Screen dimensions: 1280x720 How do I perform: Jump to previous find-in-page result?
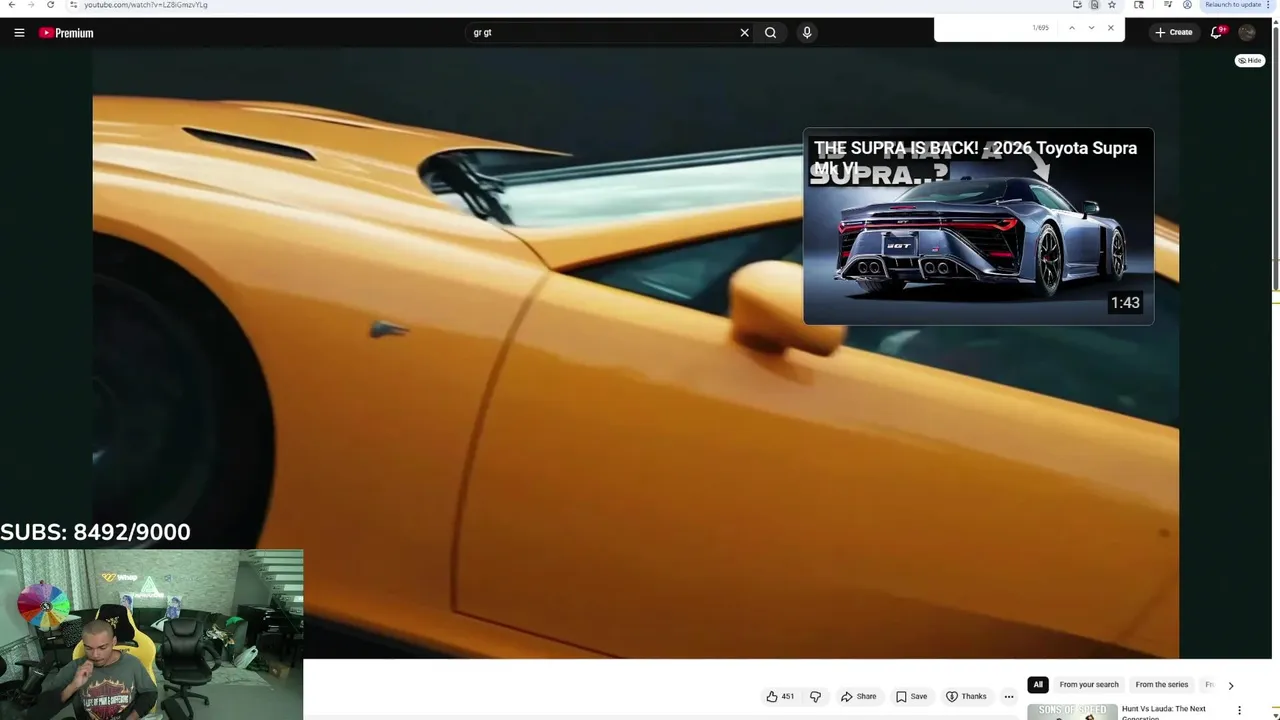pyautogui.click(x=1071, y=28)
